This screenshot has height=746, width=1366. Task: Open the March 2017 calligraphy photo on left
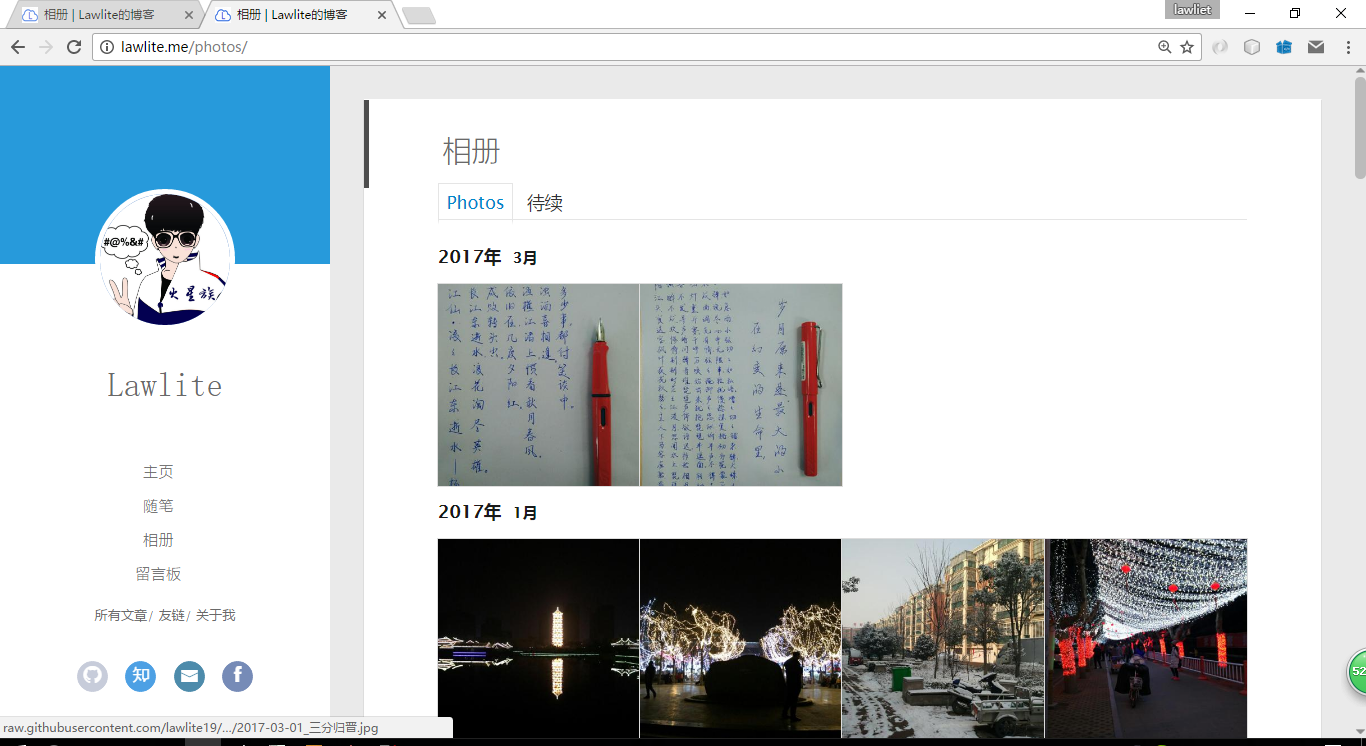tap(538, 385)
